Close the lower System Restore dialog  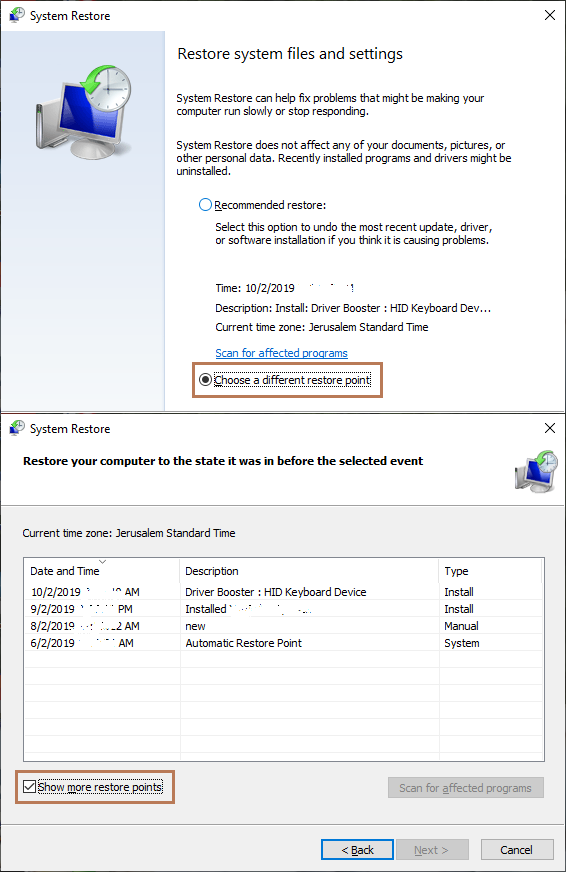tap(549, 428)
